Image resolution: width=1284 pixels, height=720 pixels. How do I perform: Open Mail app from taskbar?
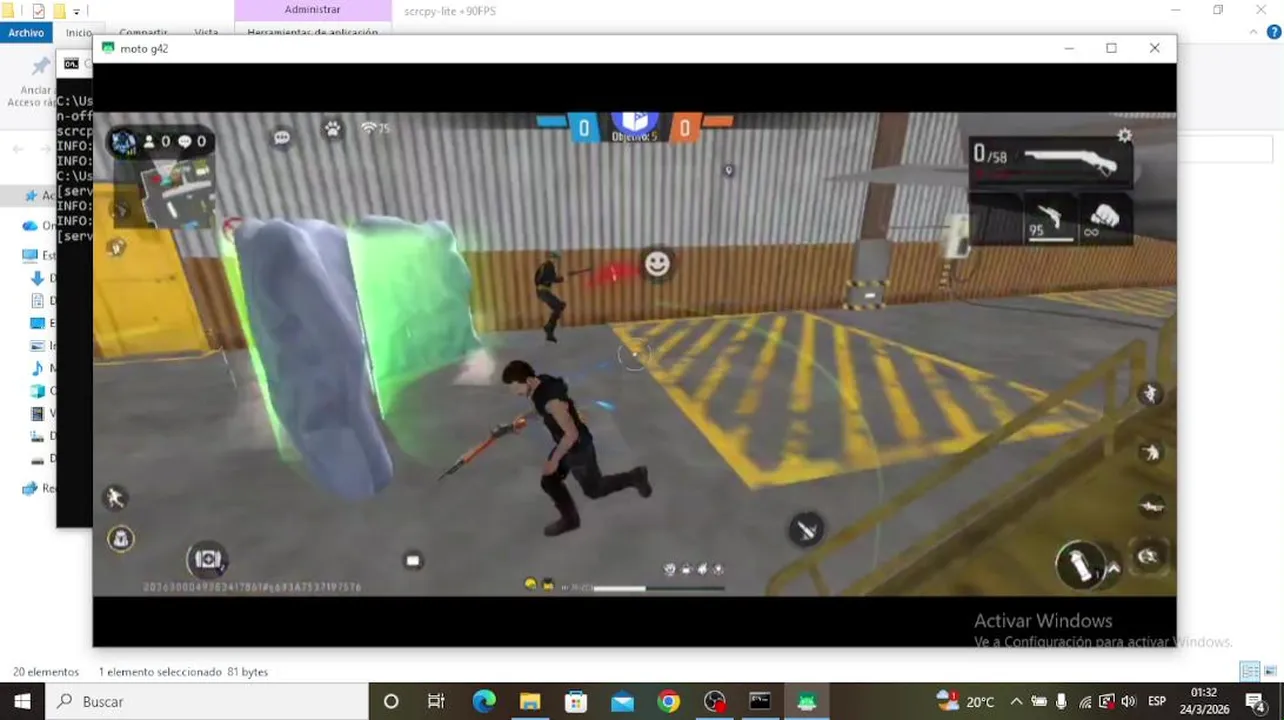pos(622,701)
